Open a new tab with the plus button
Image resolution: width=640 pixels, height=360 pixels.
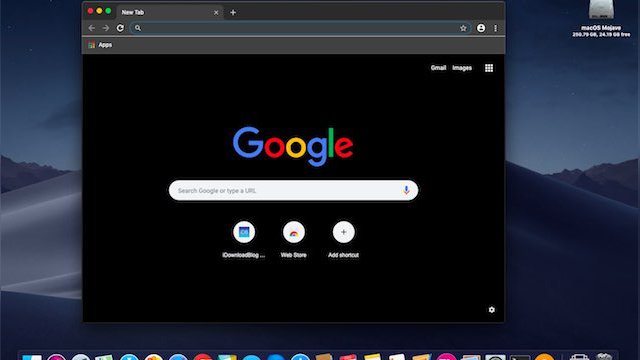(x=233, y=12)
